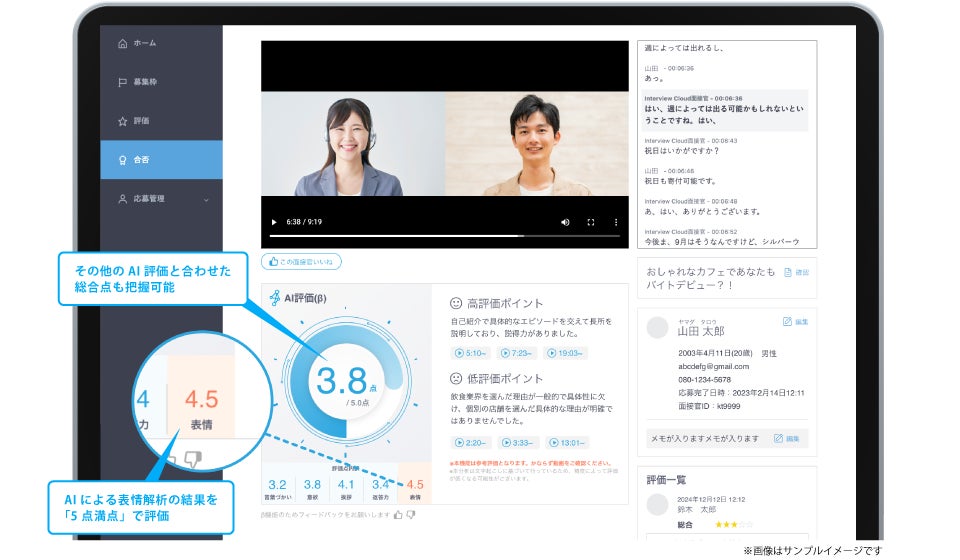This screenshot has width=960, height=560.
Task: Switch to the 合否 sidebar item
Action: (x=161, y=160)
